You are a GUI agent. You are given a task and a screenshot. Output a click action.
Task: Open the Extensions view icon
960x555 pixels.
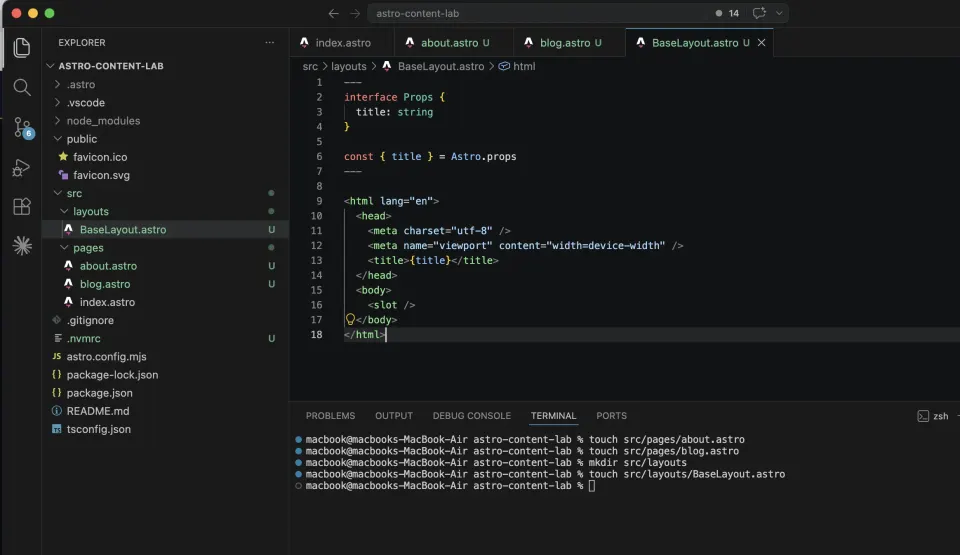click(21, 206)
